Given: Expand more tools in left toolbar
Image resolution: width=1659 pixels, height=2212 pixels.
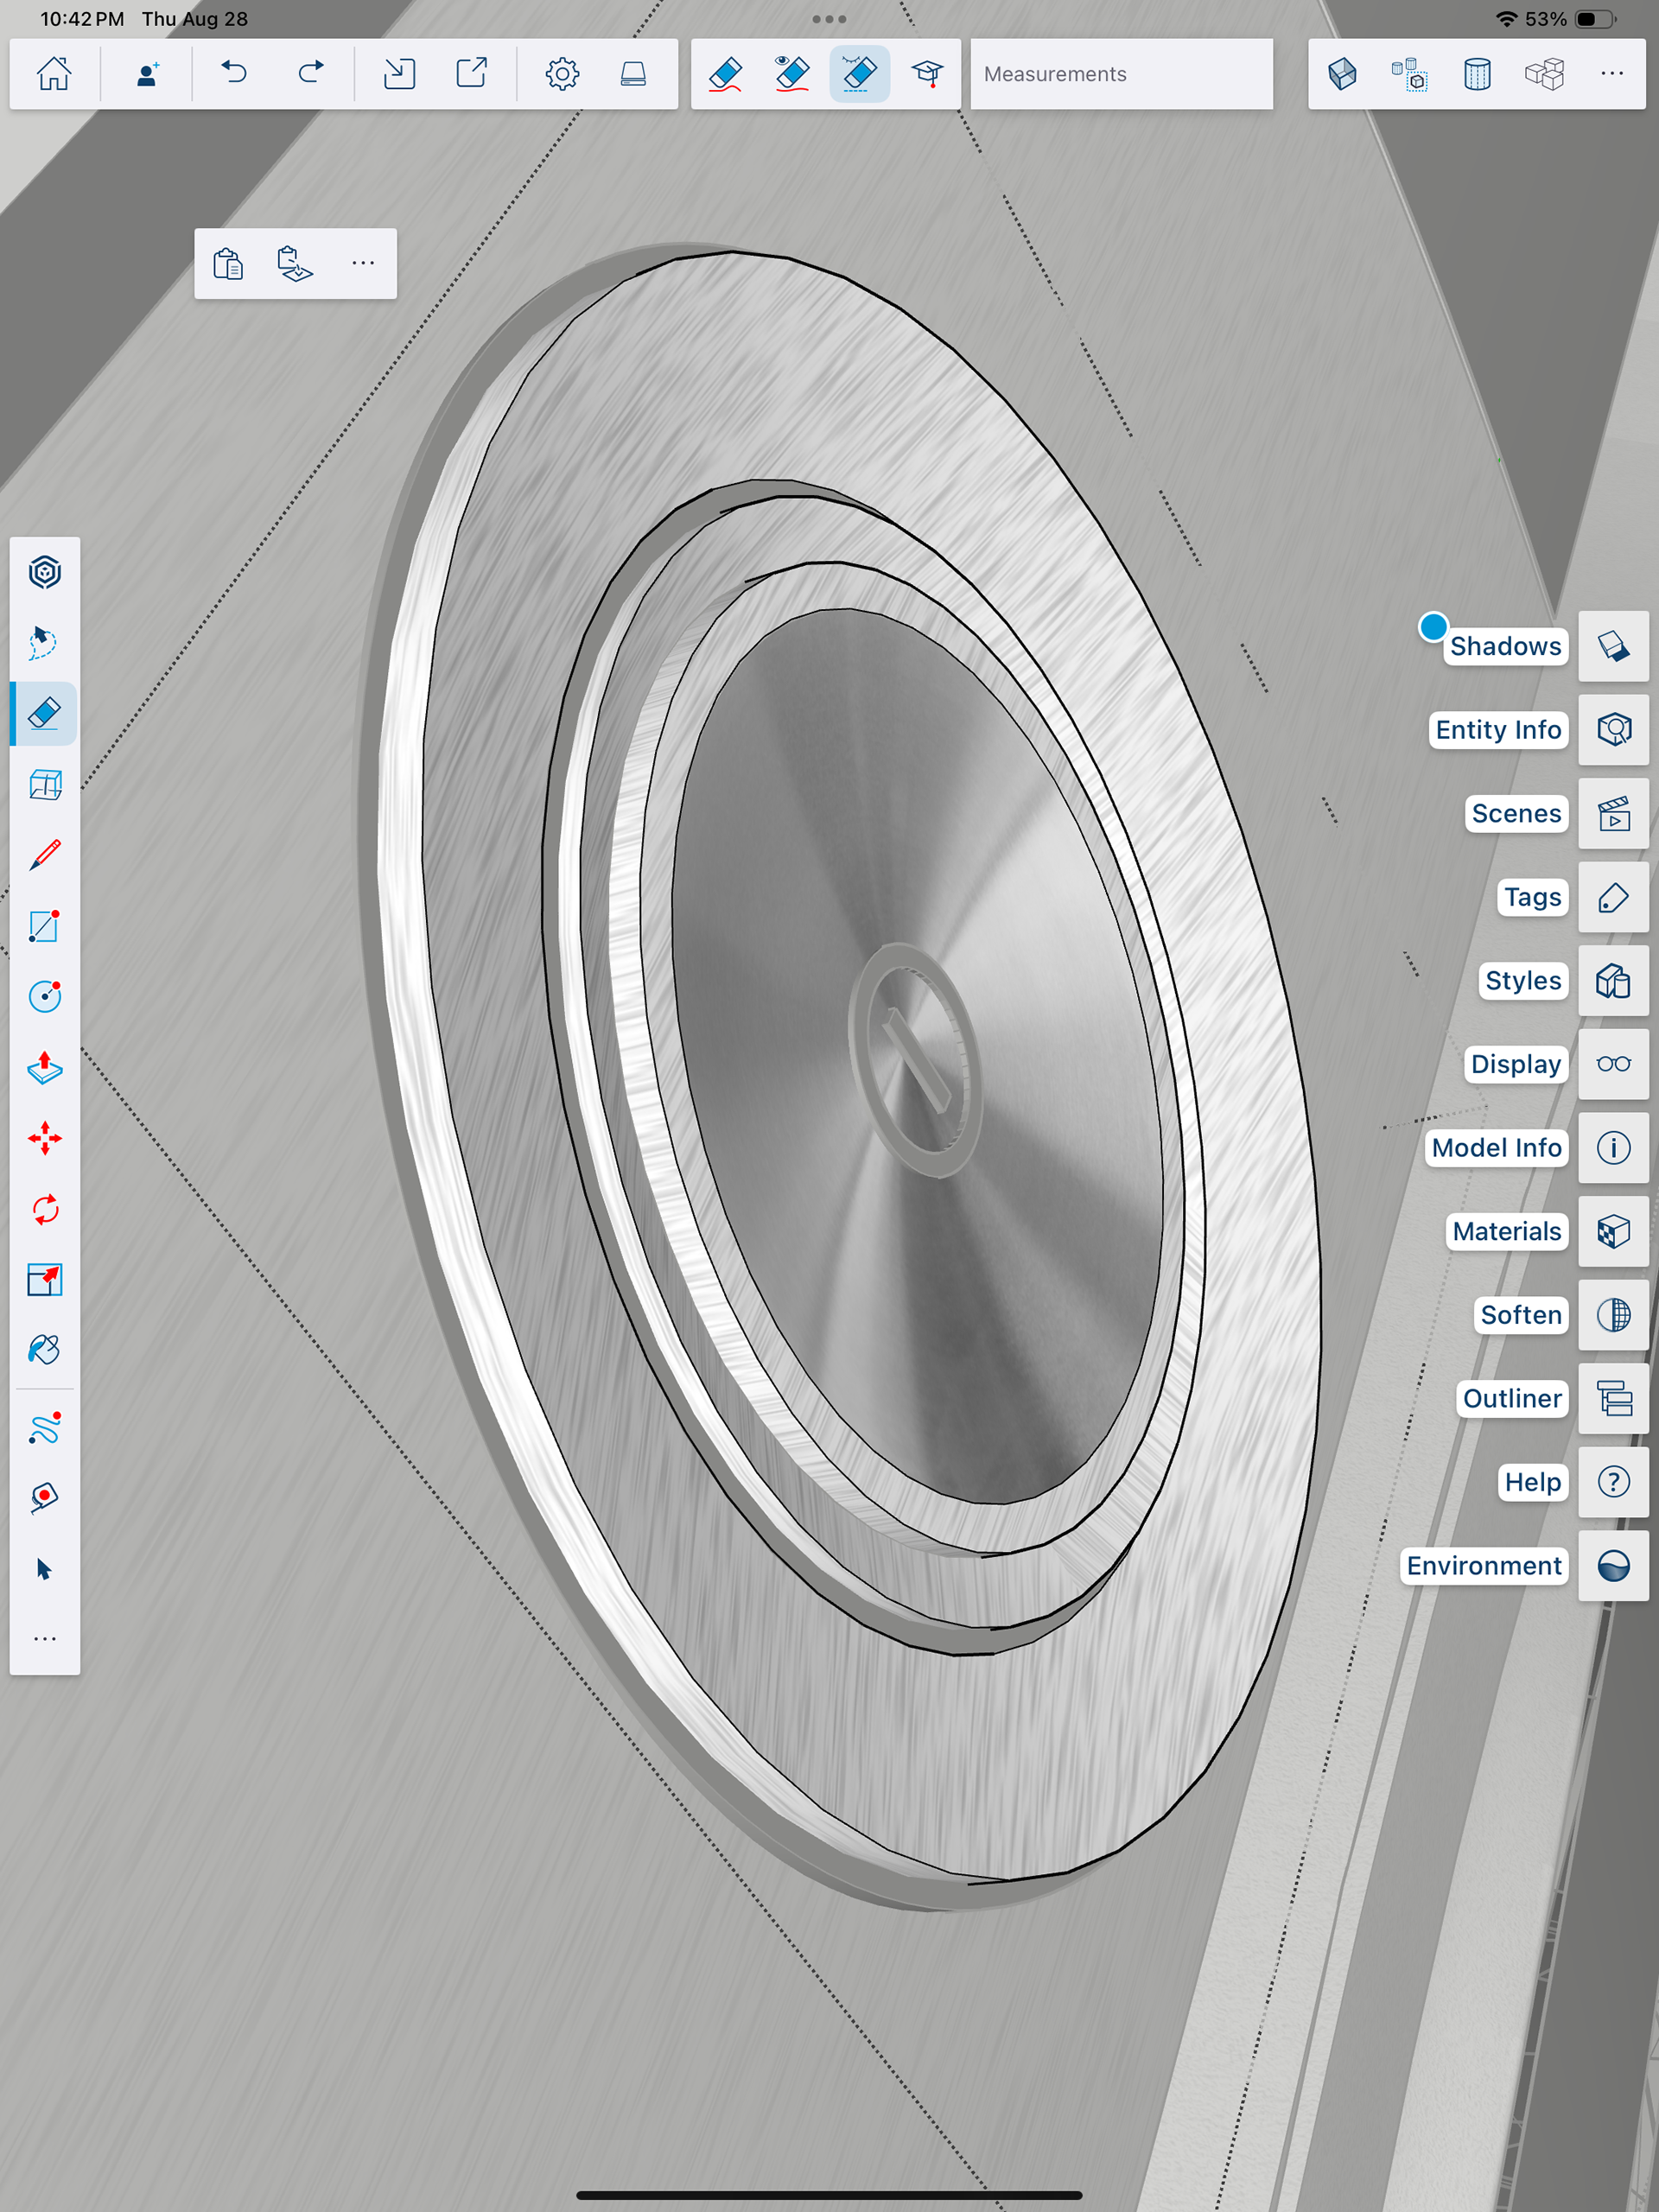Looking at the screenshot, I should click(44, 1639).
